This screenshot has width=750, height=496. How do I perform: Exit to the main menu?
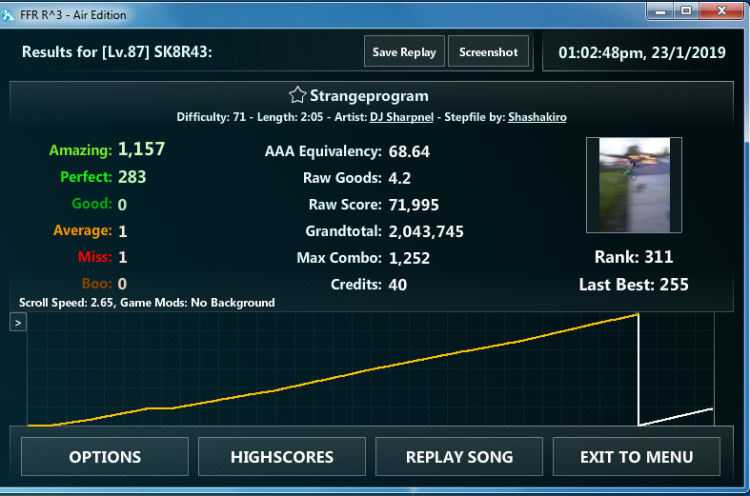click(x=636, y=457)
